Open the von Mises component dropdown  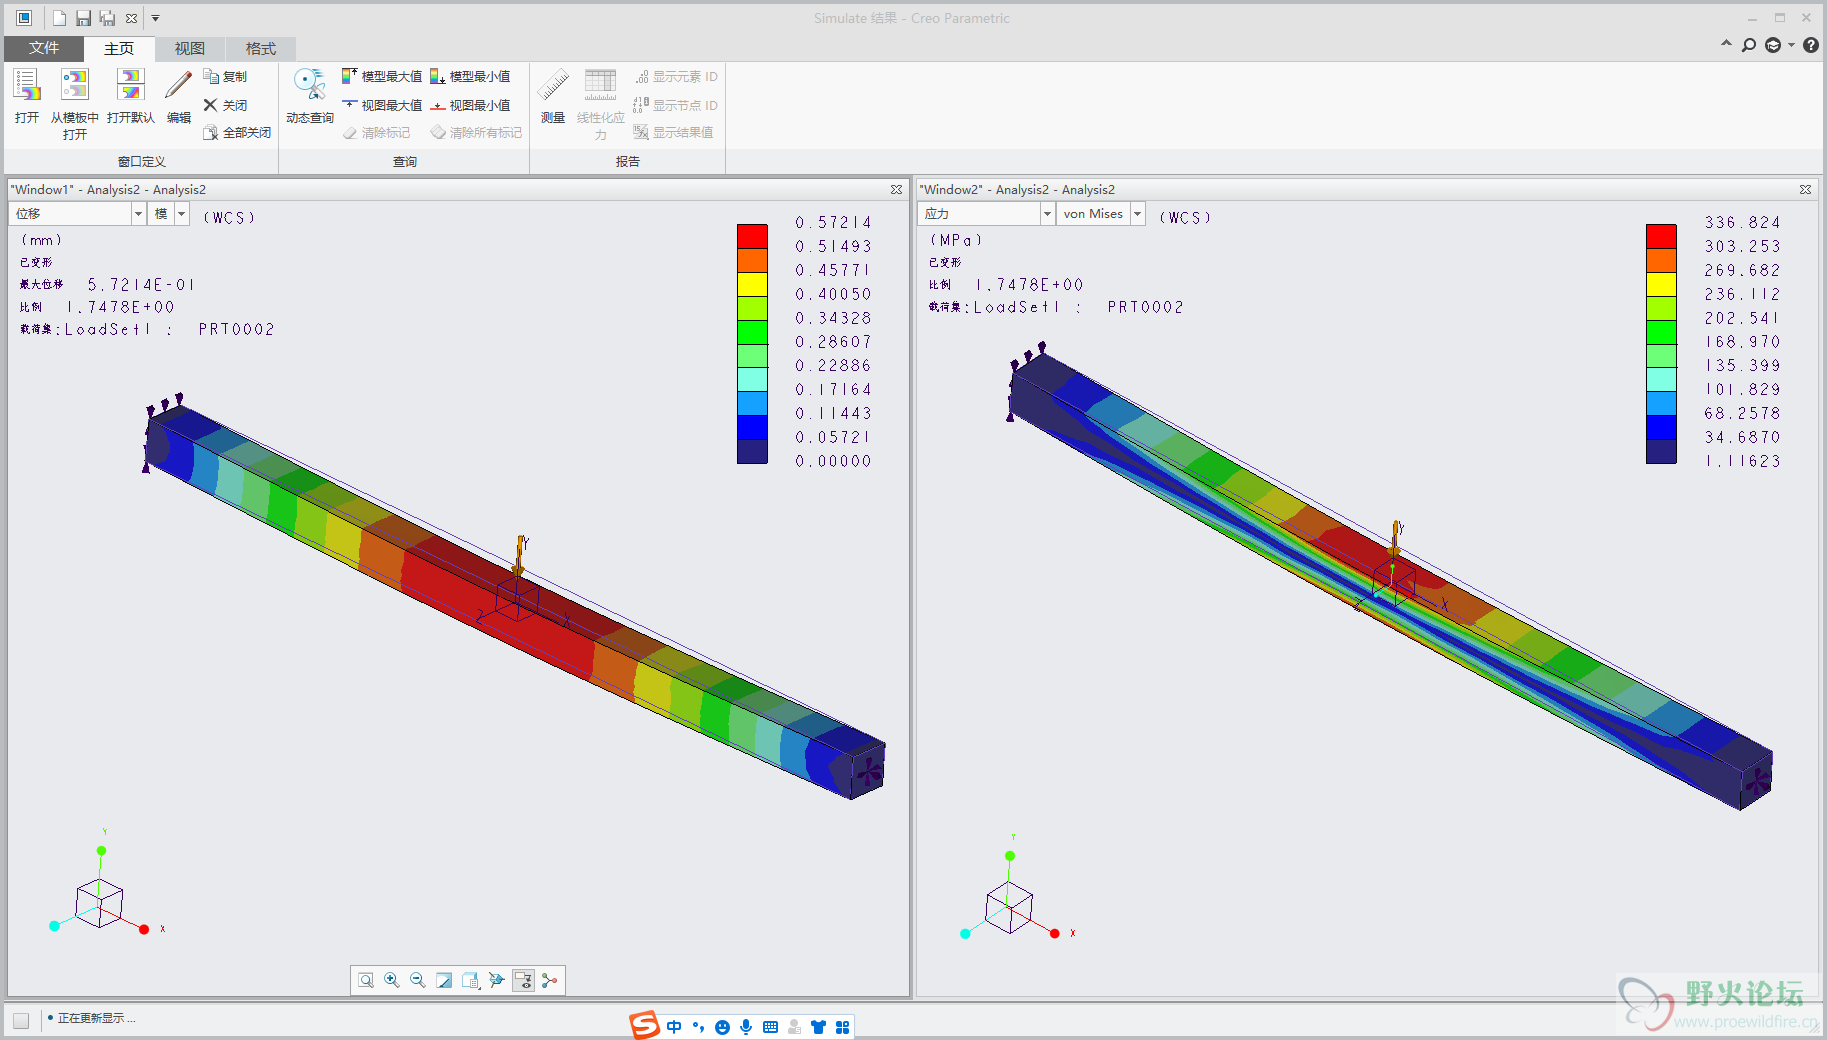point(1101,214)
